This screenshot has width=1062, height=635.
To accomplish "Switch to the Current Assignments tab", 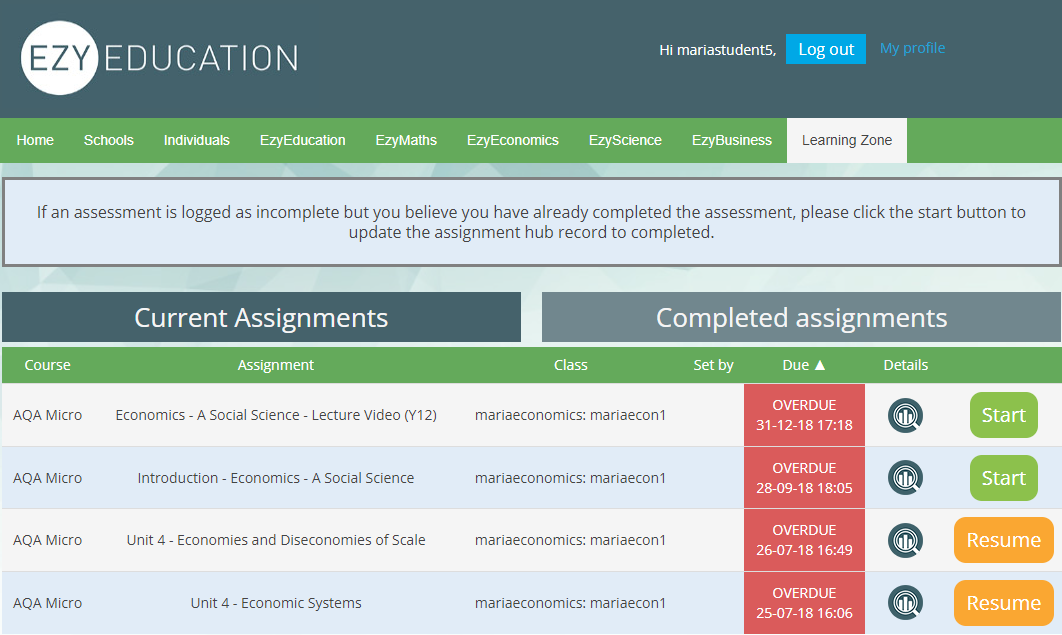I will (x=261, y=318).
